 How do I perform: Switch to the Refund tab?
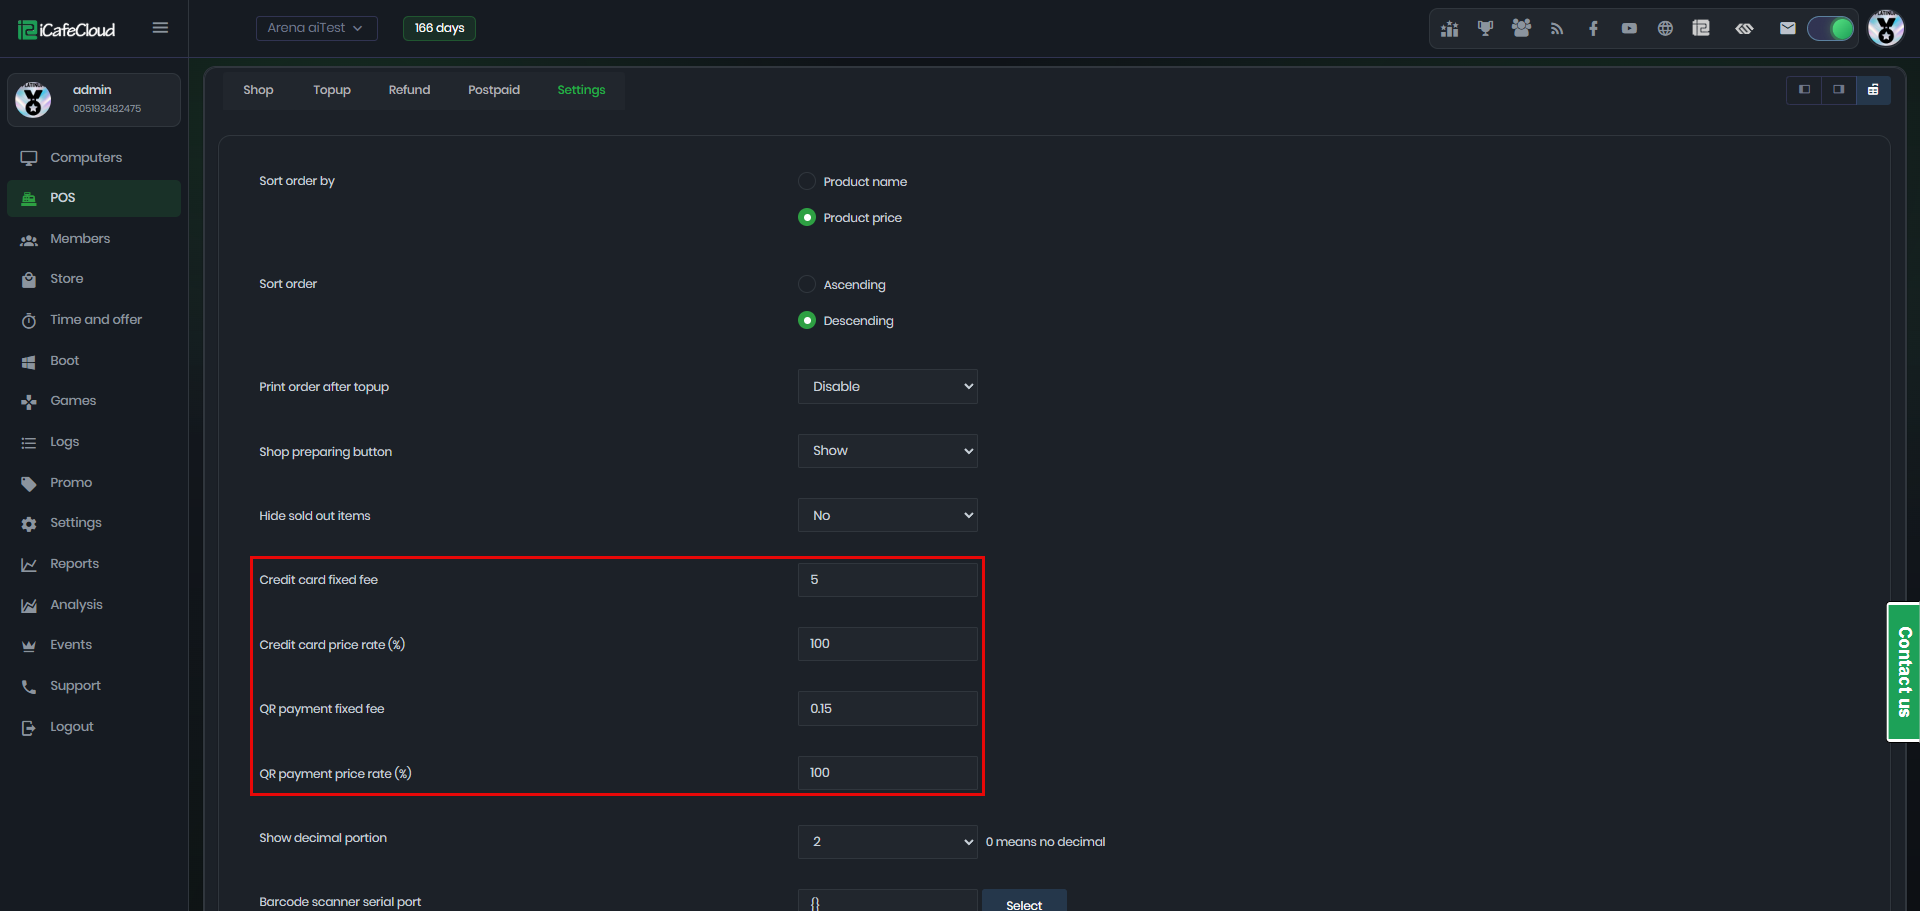click(409, 90)
